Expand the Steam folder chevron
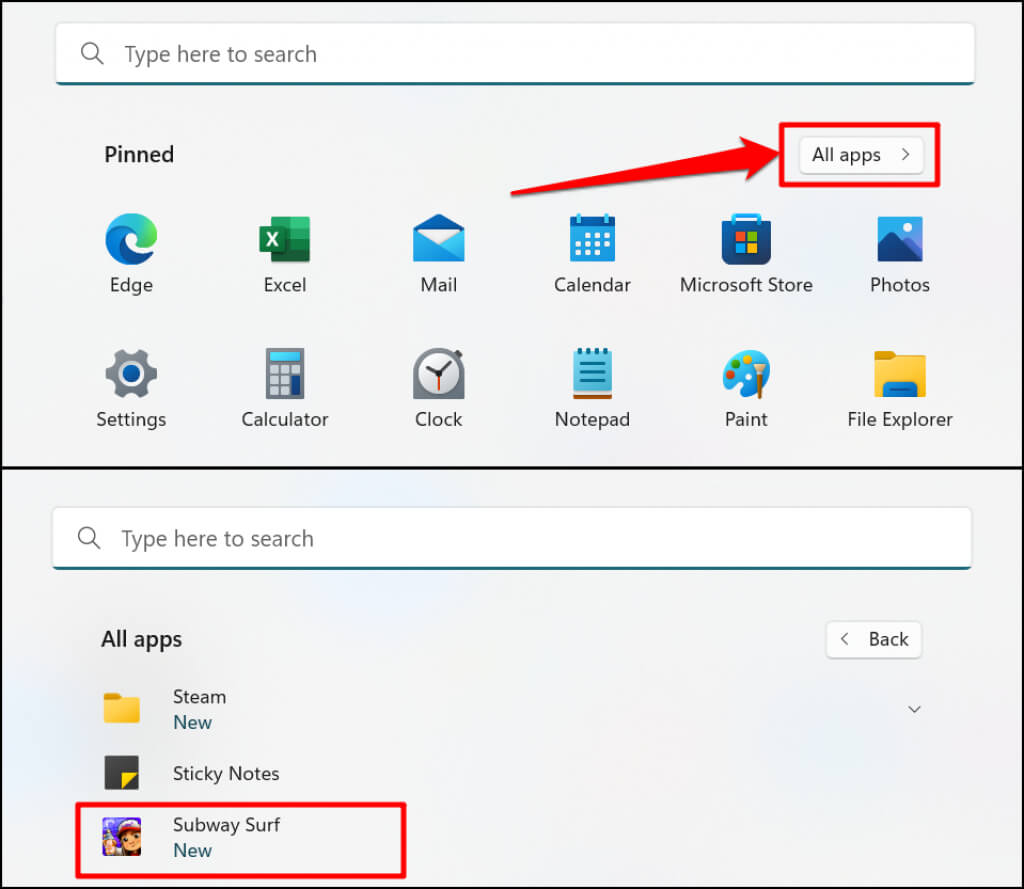 click(914, 709)
